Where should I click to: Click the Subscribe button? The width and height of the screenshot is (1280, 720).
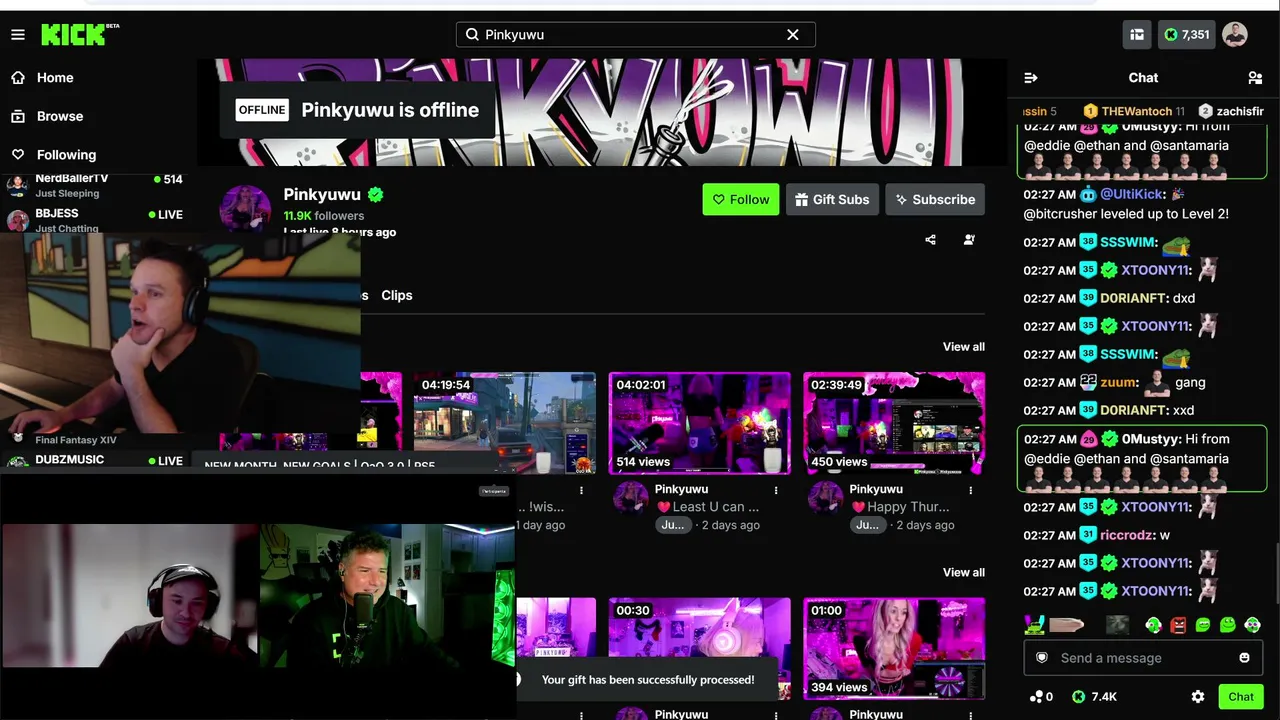tap(935, 200)
